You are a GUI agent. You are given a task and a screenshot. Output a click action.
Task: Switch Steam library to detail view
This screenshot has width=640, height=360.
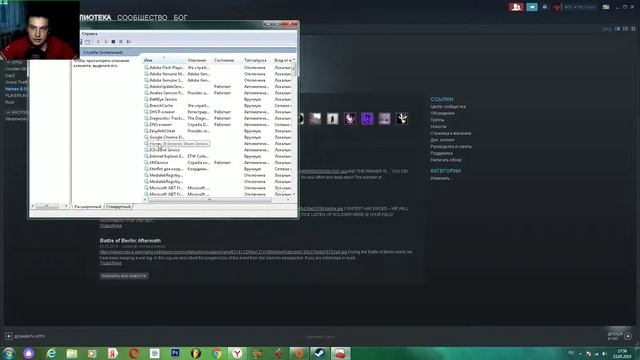pos(617,29)
